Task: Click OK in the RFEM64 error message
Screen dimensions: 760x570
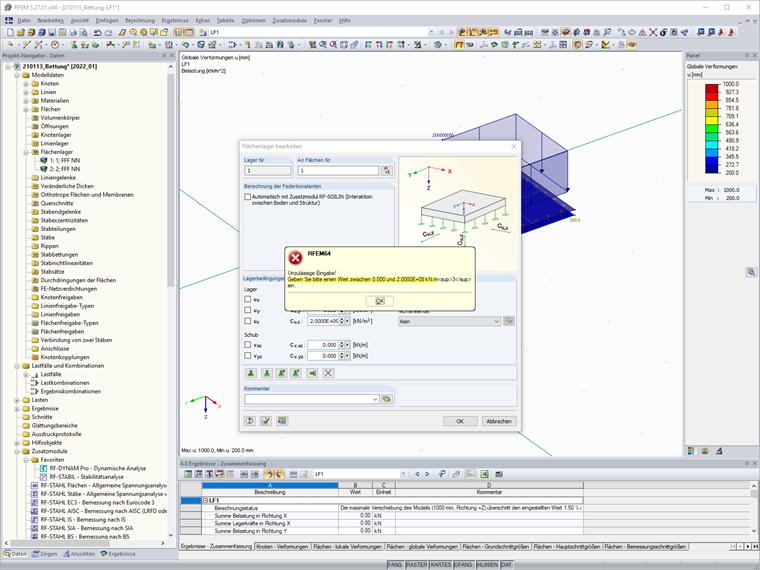Action: [x=380, y=301]
